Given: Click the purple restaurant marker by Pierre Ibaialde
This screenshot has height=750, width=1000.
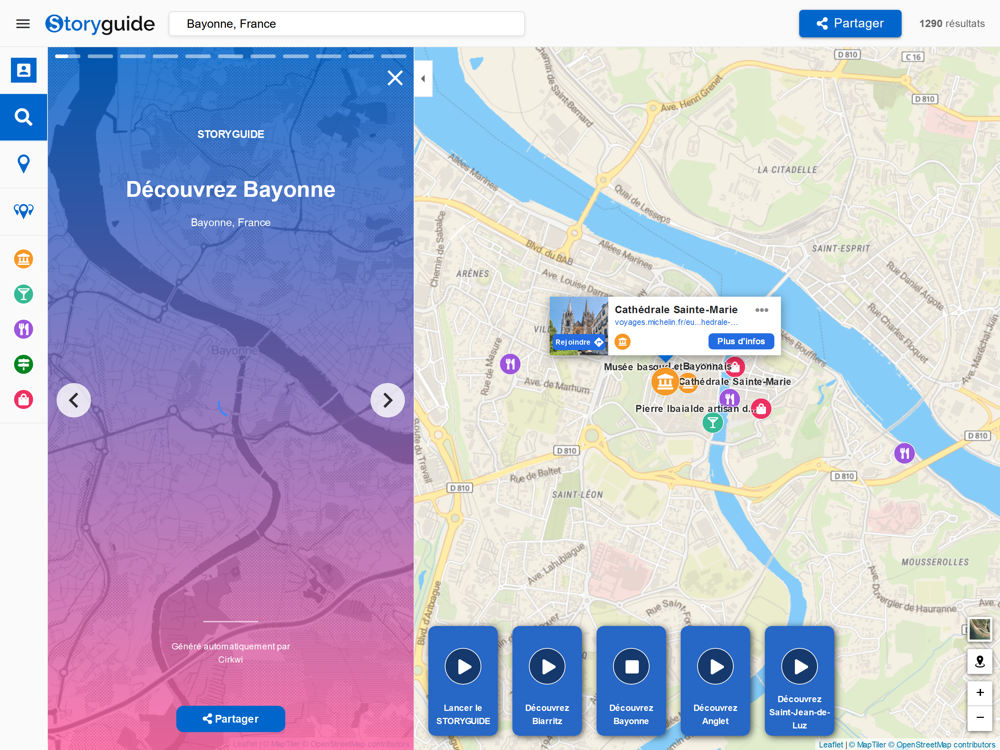Looking at the screenshot, I should [730, 399].
